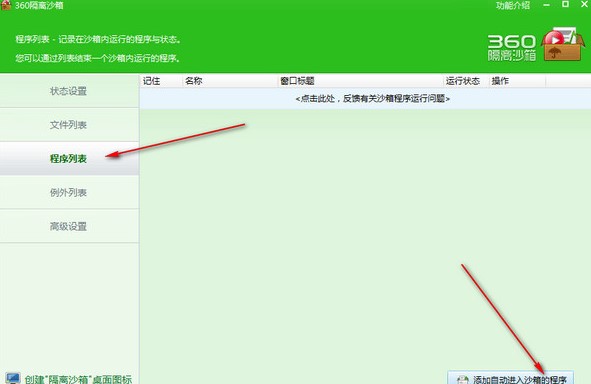Click 添加自动进入沙箱的程序 button
The height and width of the screenshot is (384, 591).
click(x=511, y=378)
